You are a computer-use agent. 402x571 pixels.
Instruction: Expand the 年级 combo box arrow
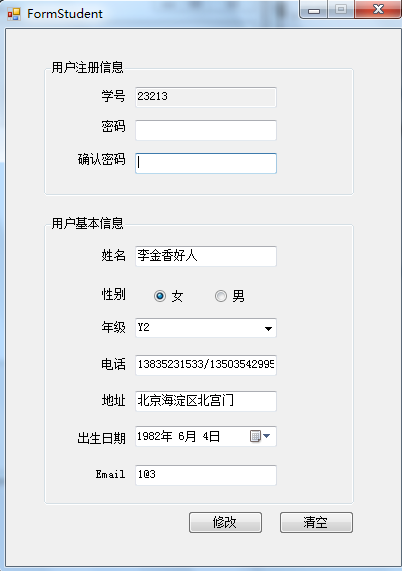click(x=268, y=328)
